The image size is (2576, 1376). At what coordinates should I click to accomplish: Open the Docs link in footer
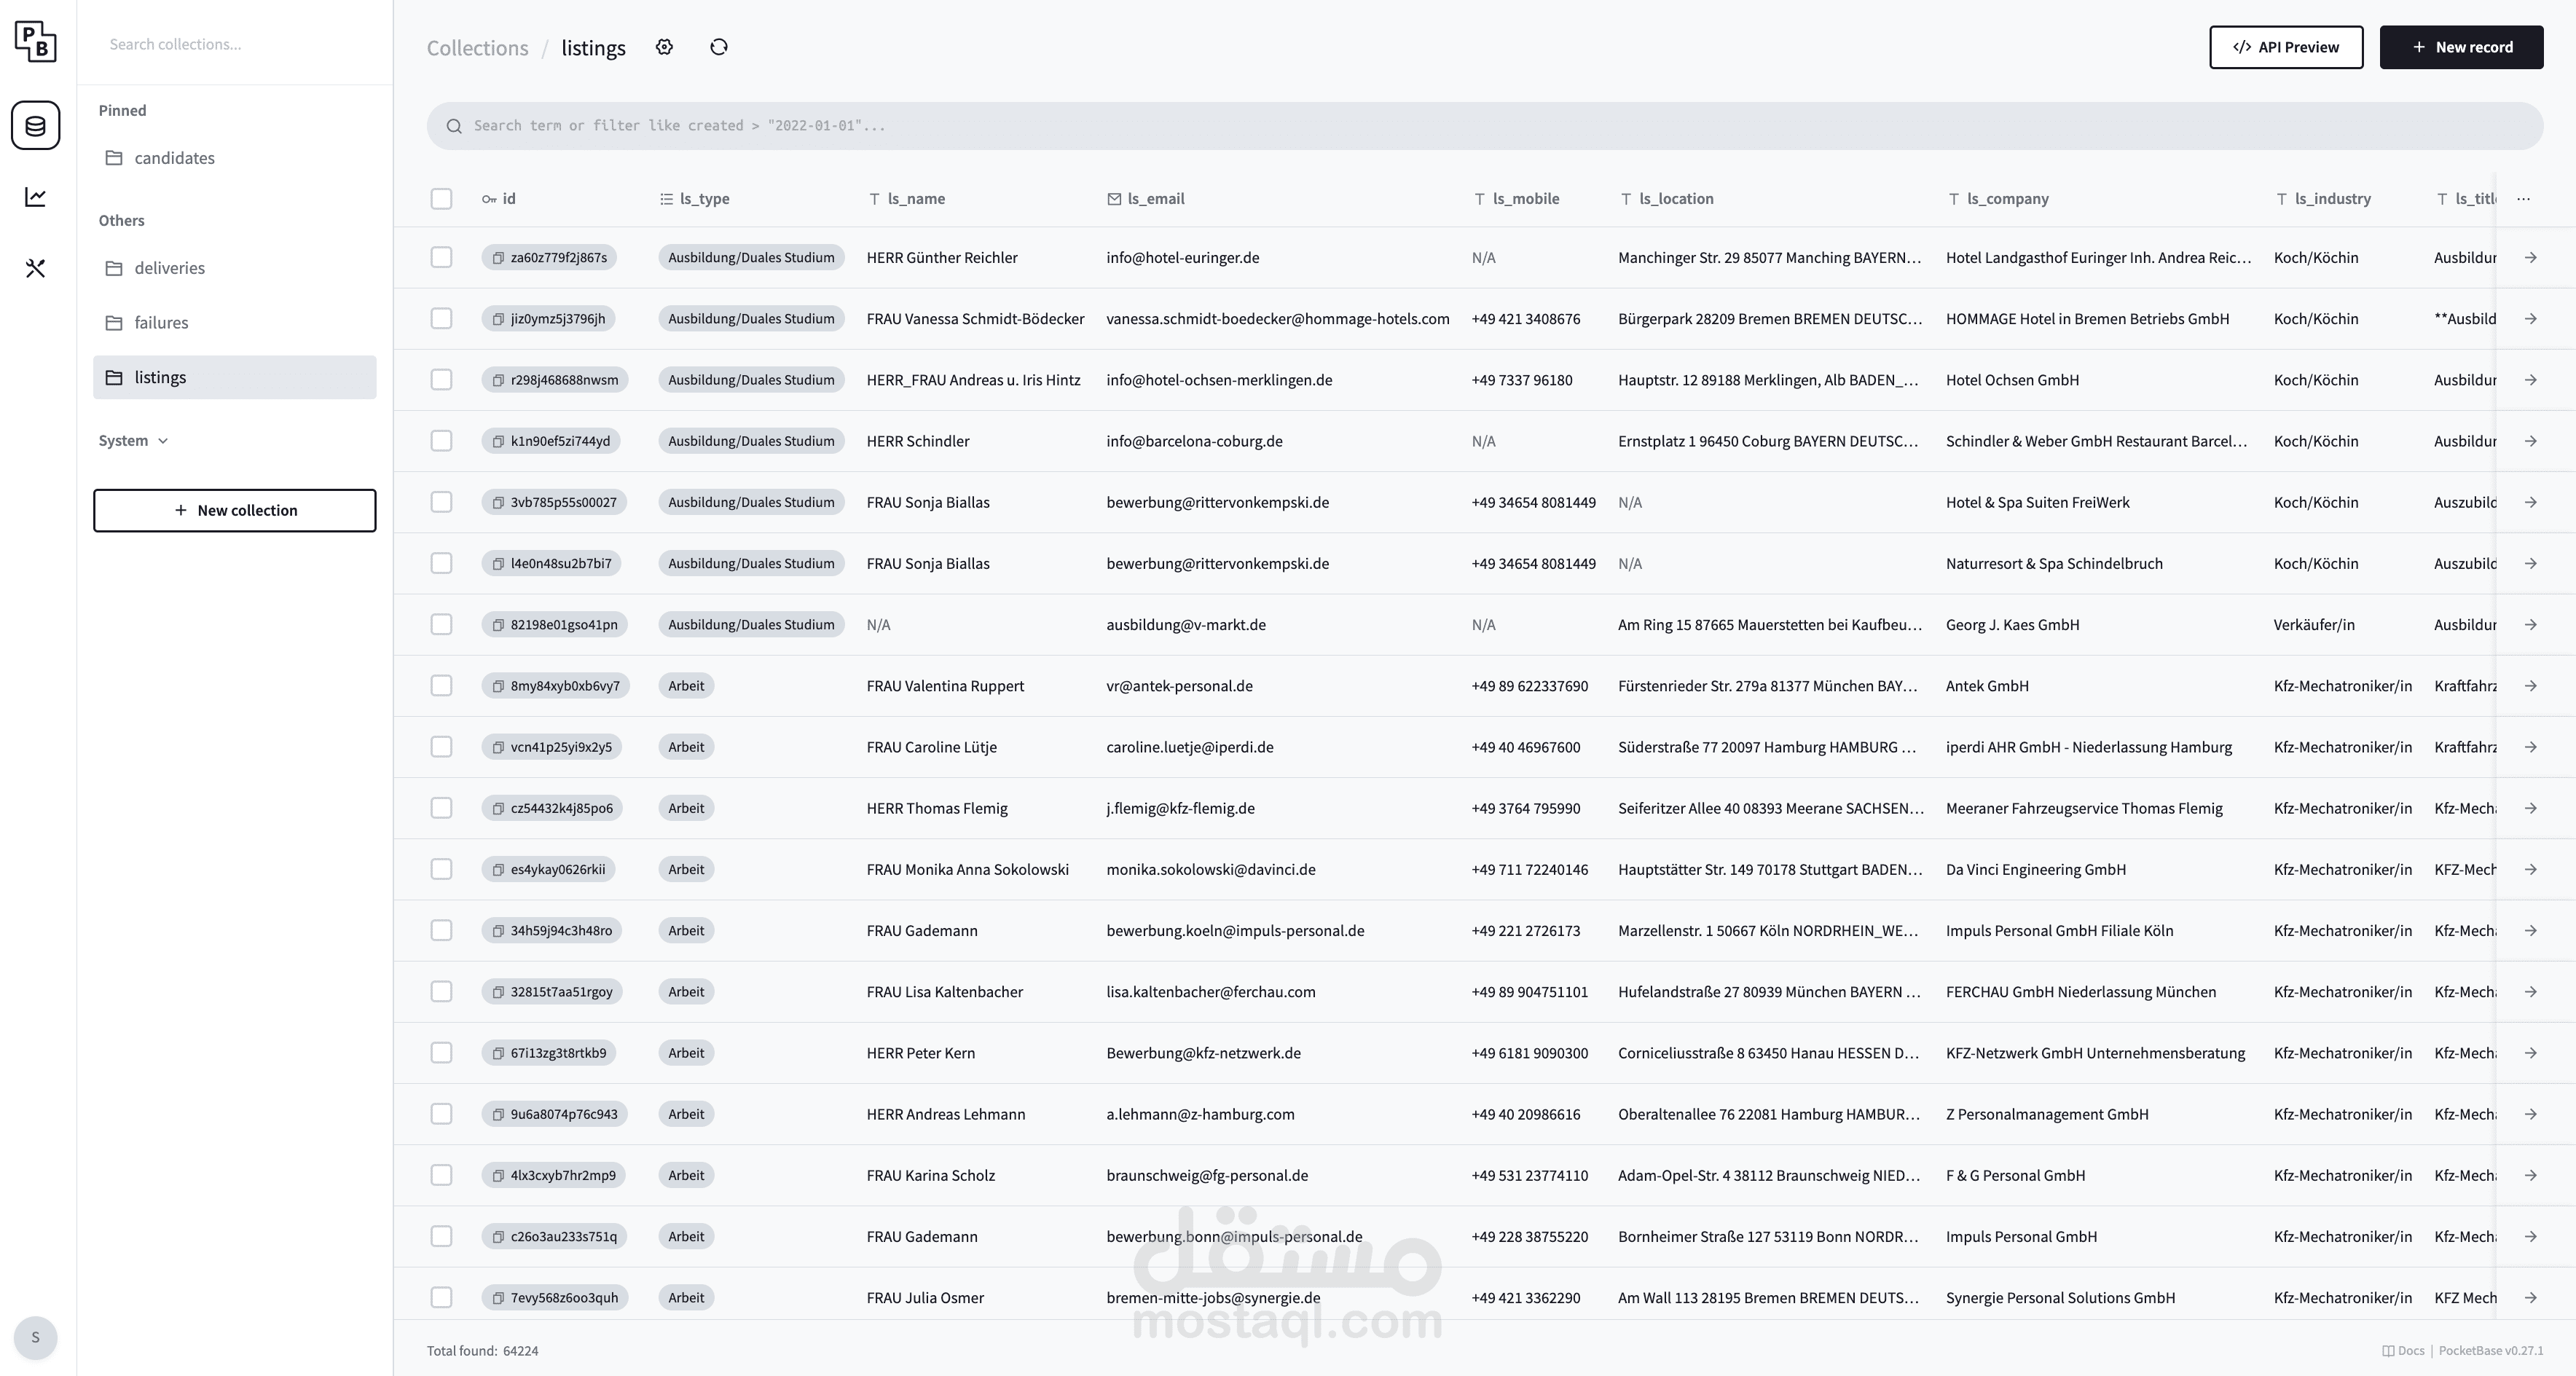pos(2403,1350)
